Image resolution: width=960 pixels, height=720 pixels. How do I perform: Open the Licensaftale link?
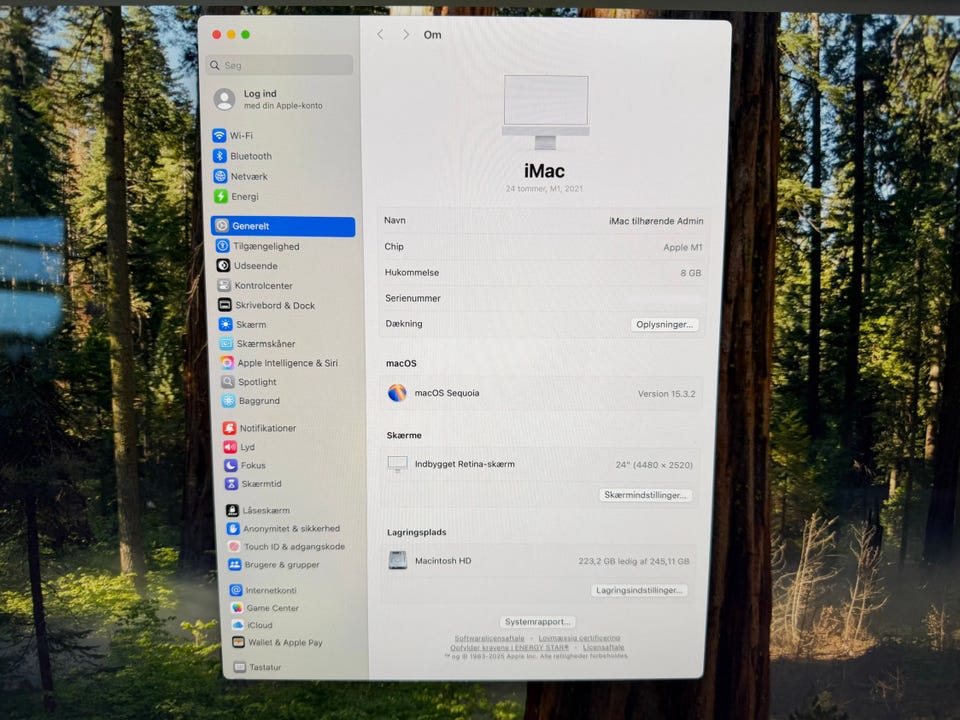[603, 647]
